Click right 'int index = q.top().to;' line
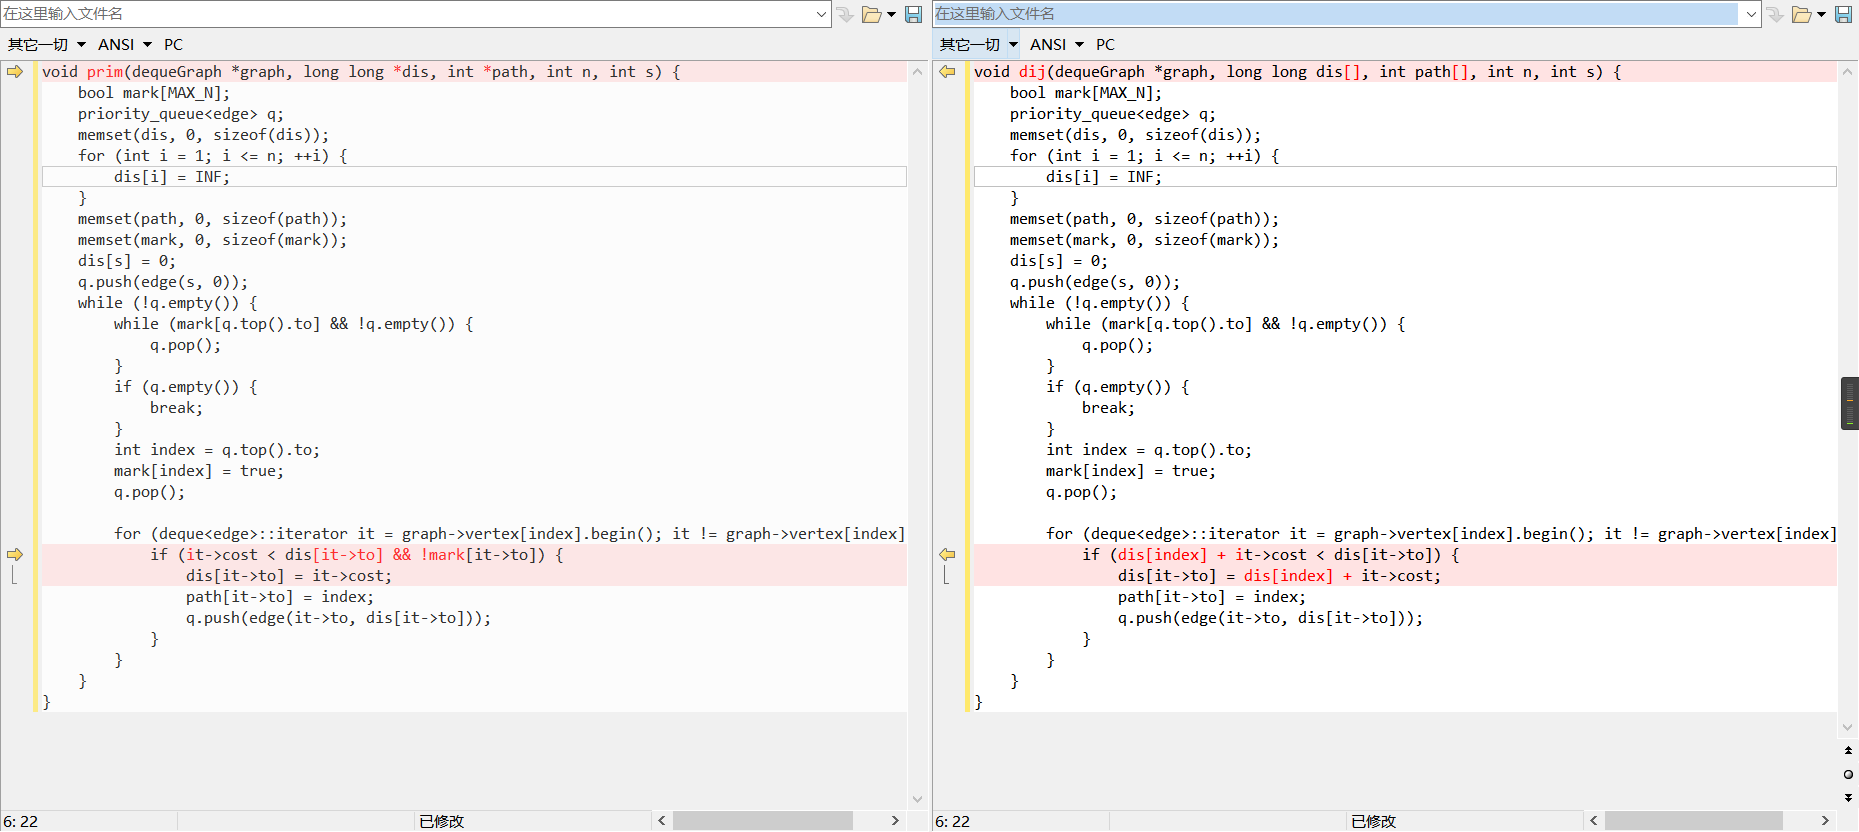1859x832 pixels. coord(1149,450)
